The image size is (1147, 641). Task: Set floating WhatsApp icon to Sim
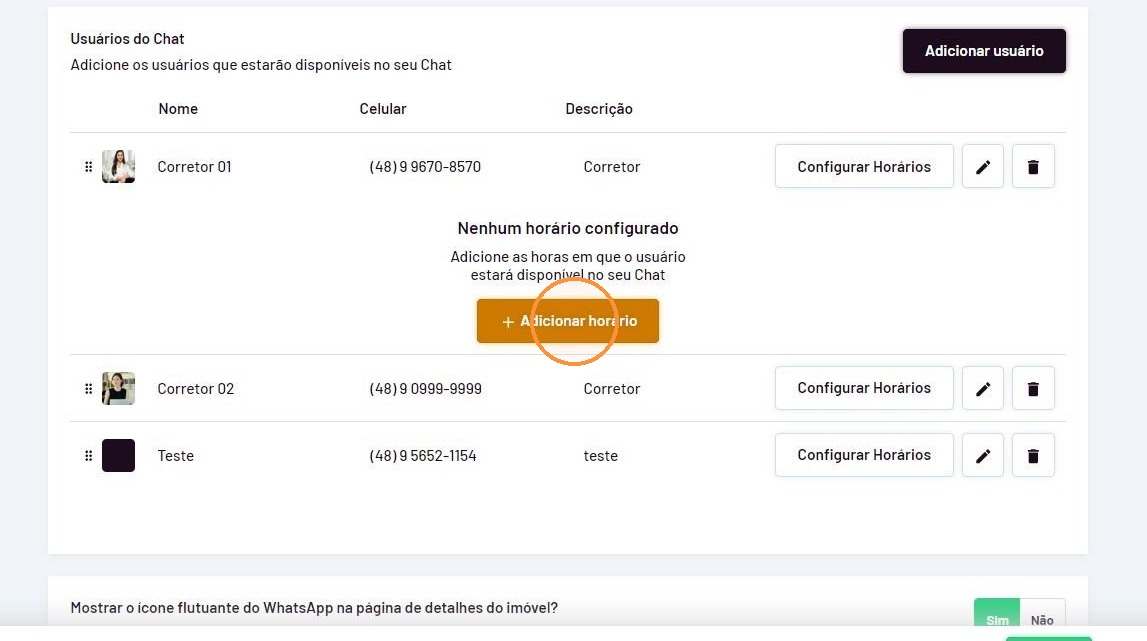coord(996,613)
